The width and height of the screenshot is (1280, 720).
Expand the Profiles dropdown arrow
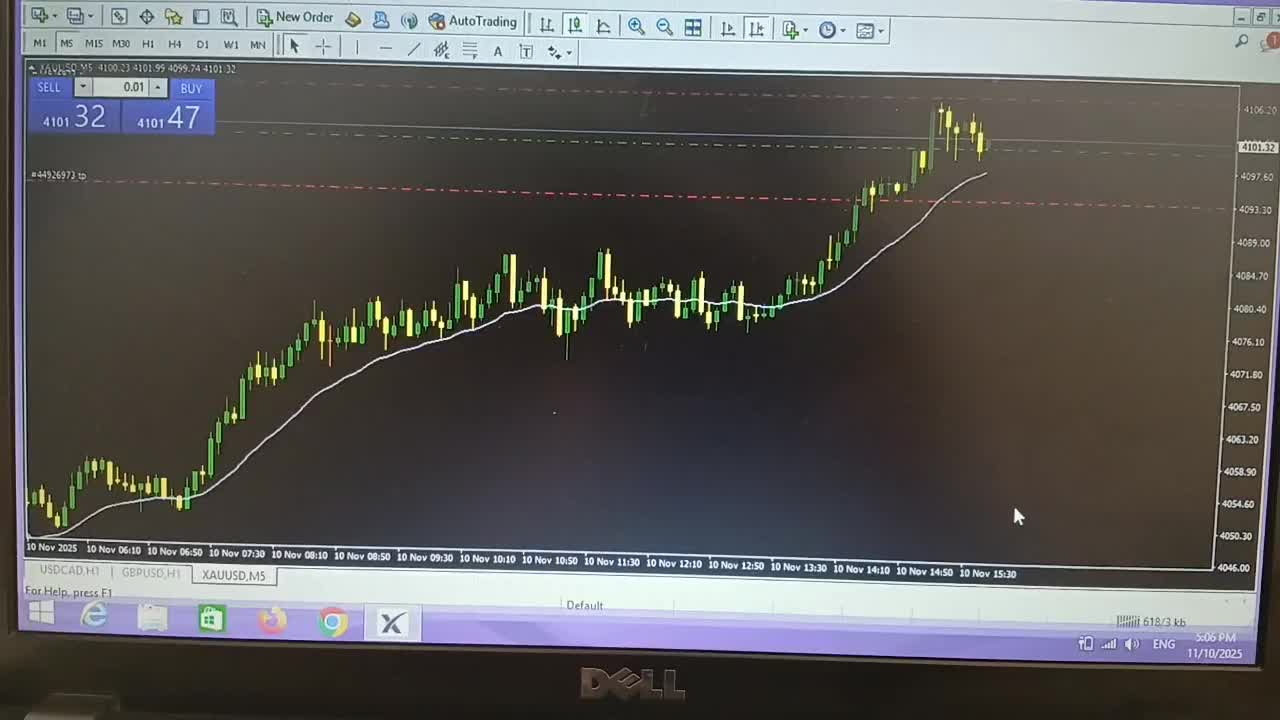tap(89, 17)
